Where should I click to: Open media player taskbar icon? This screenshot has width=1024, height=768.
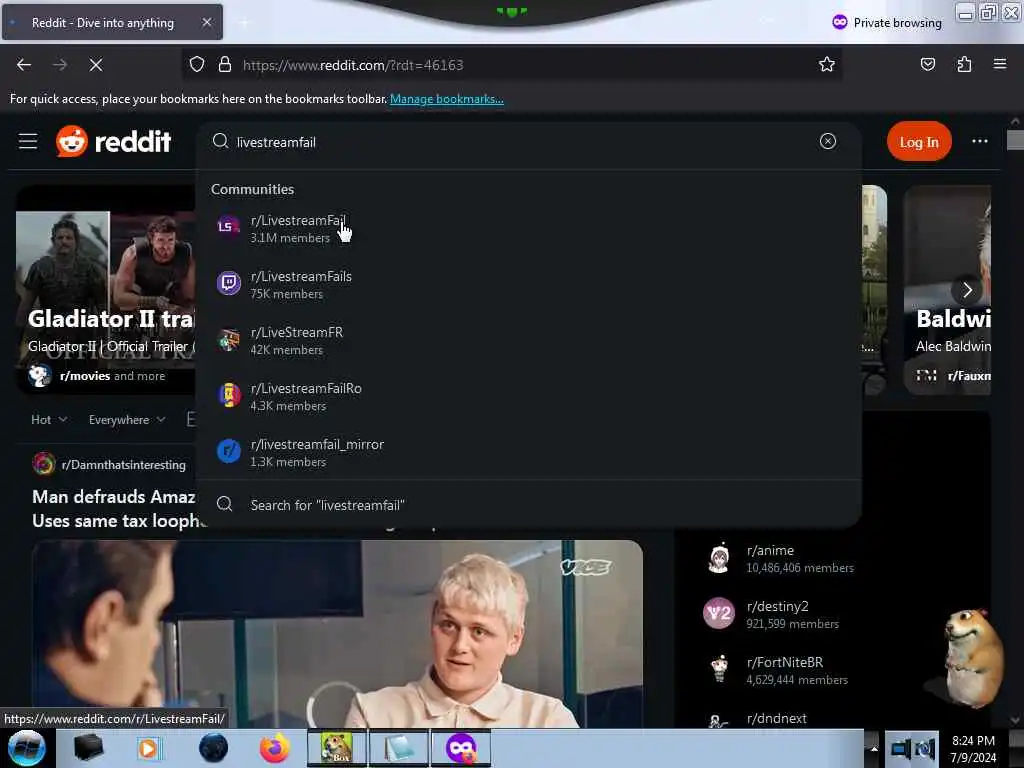(148, 748)
